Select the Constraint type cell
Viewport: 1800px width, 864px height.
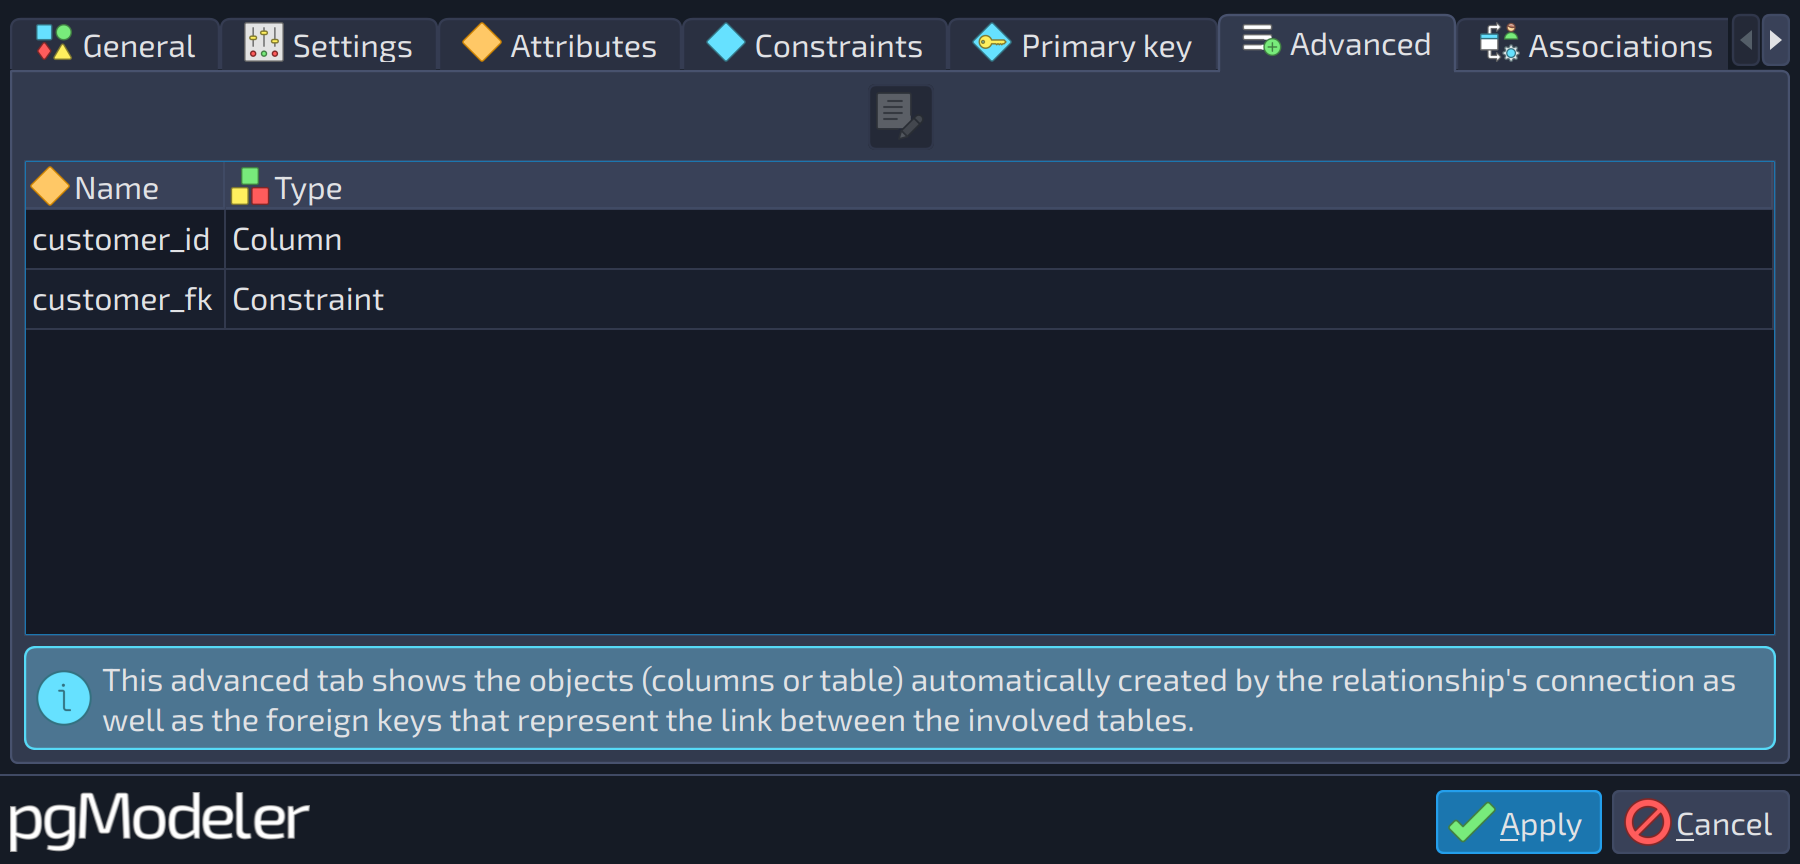pyautogui.click(x=999, y=300)
